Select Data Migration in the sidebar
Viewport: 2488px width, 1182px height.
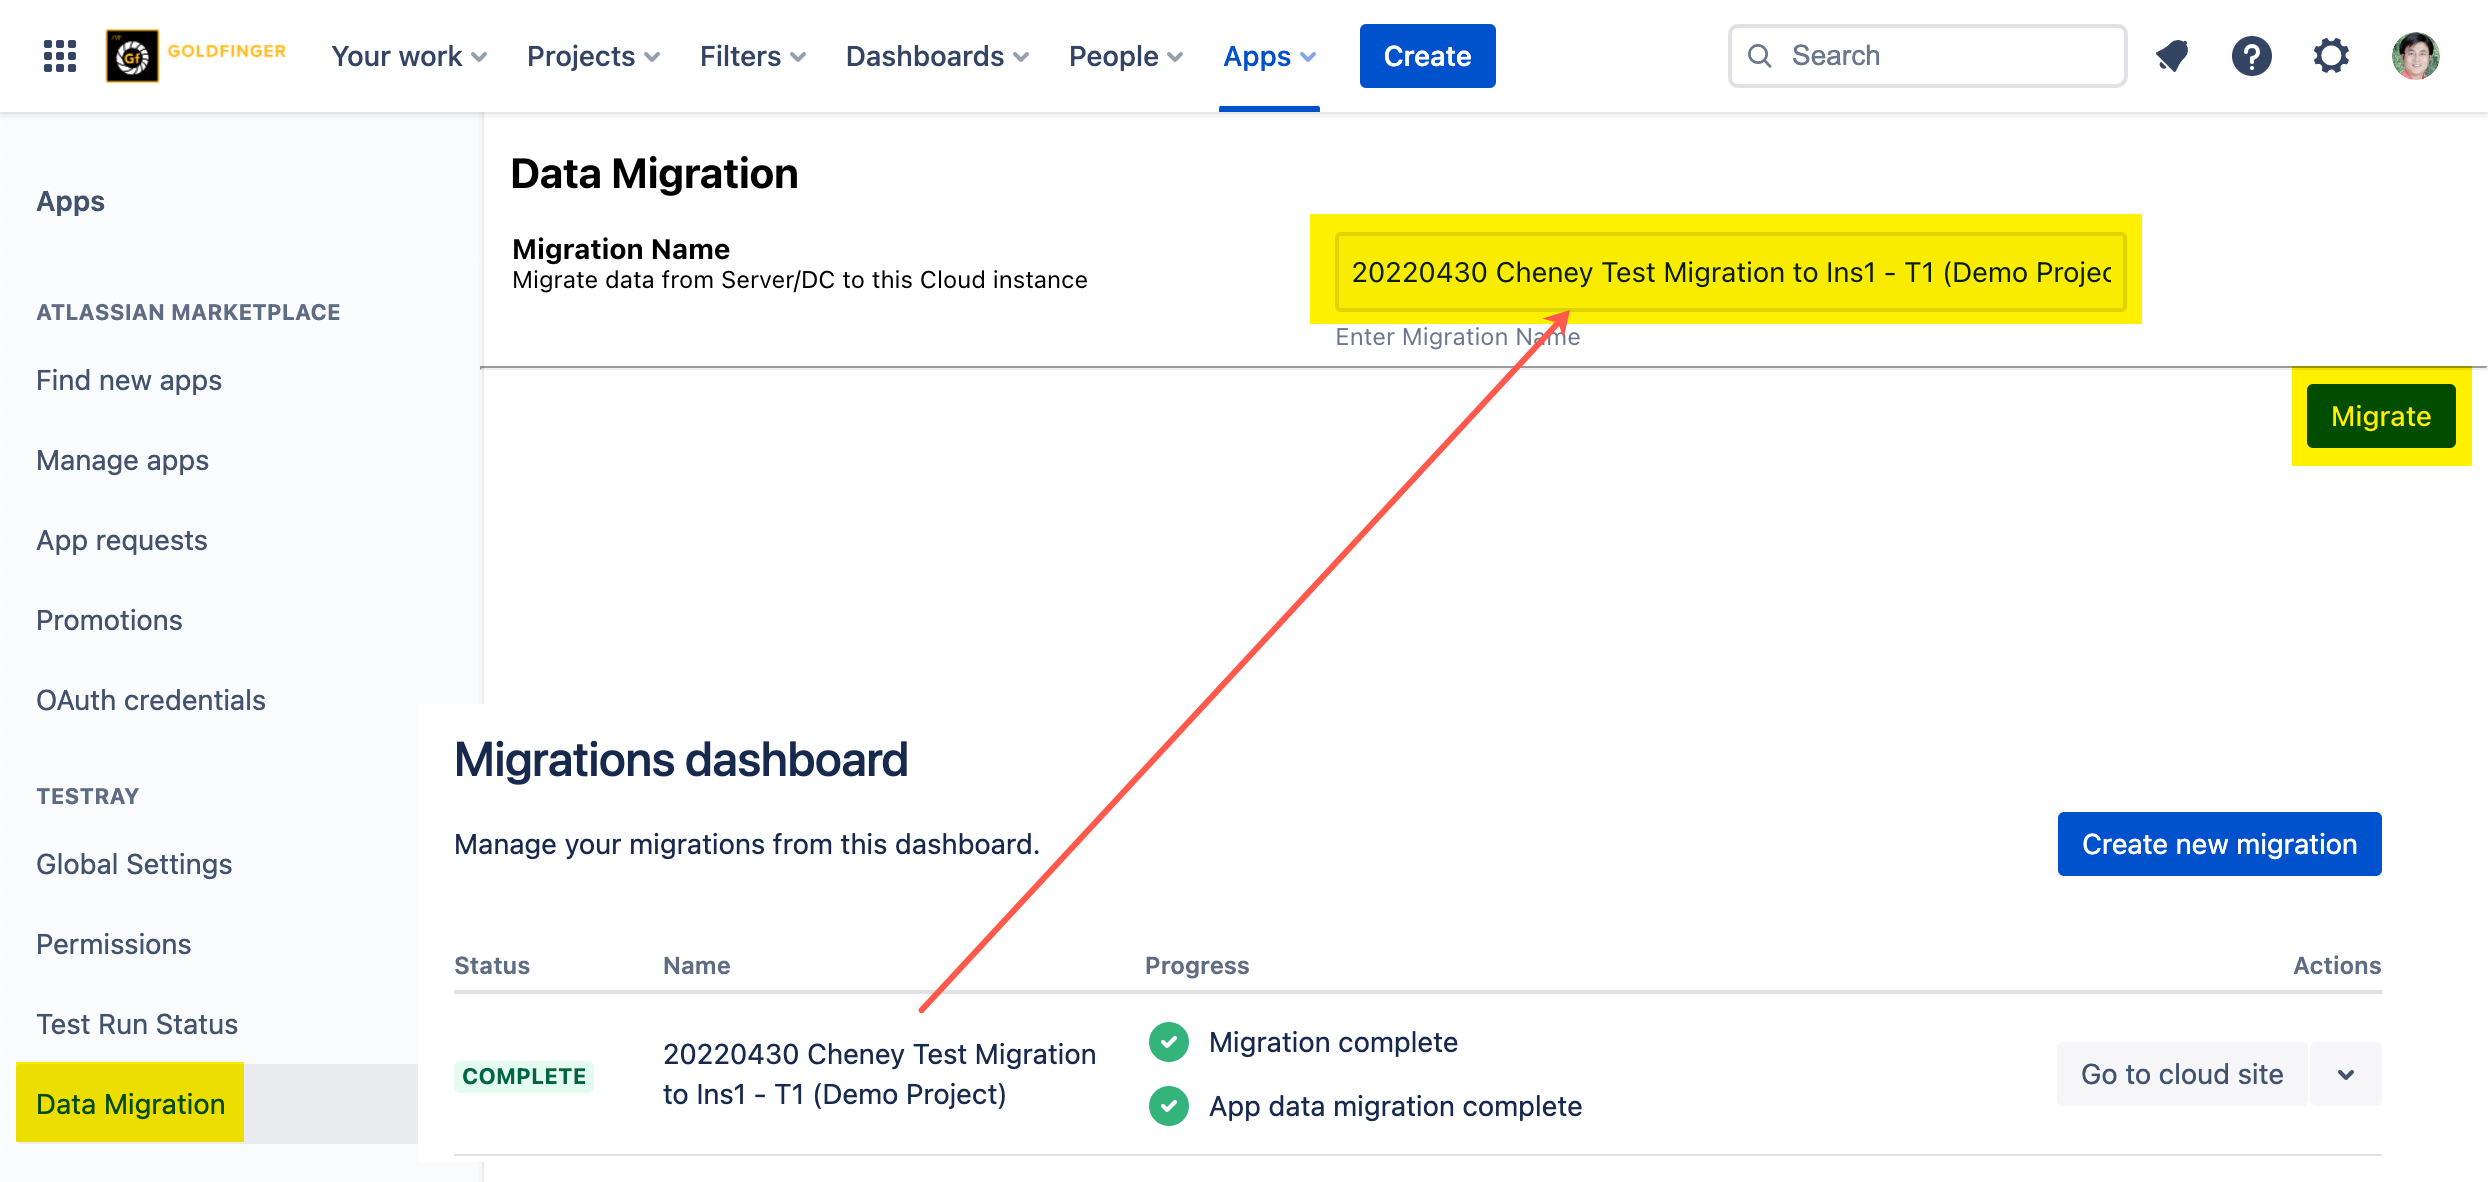tap(131, 1104)
